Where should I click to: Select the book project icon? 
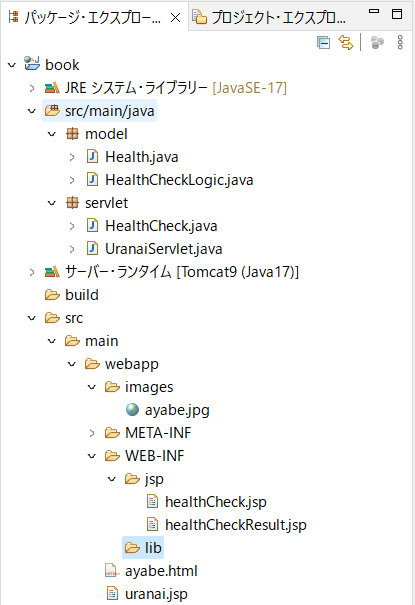coord(32,64)
